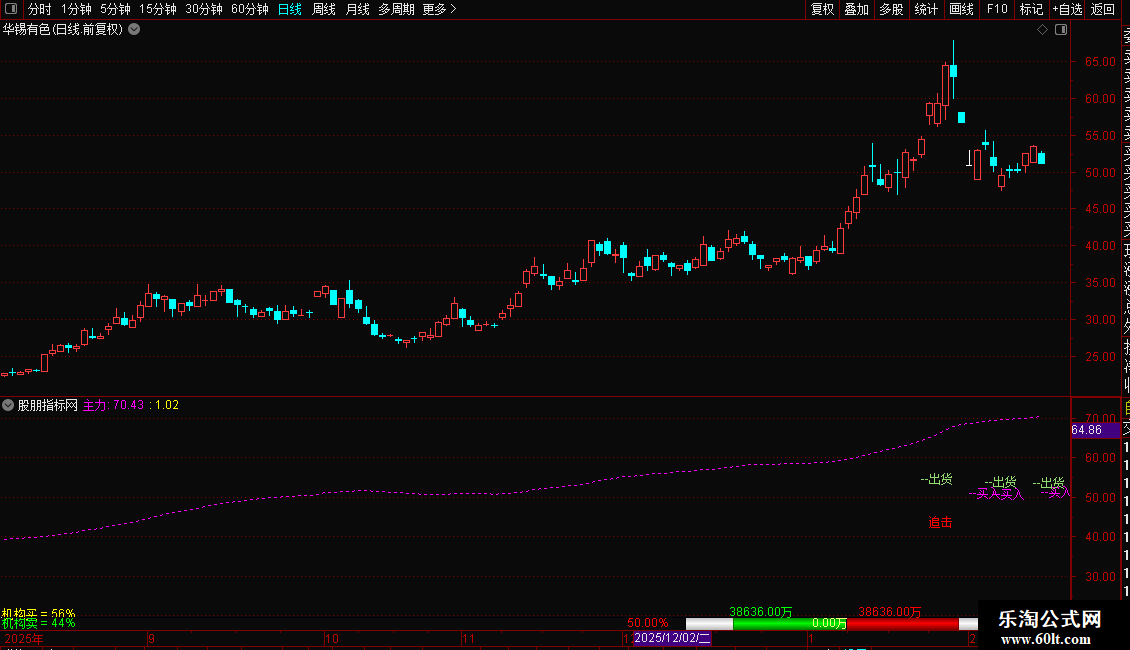Click the 0.00万 value on flow bar
Image resolution: width=1130 pixels, height=650 pixels.
tap(829, 623)
